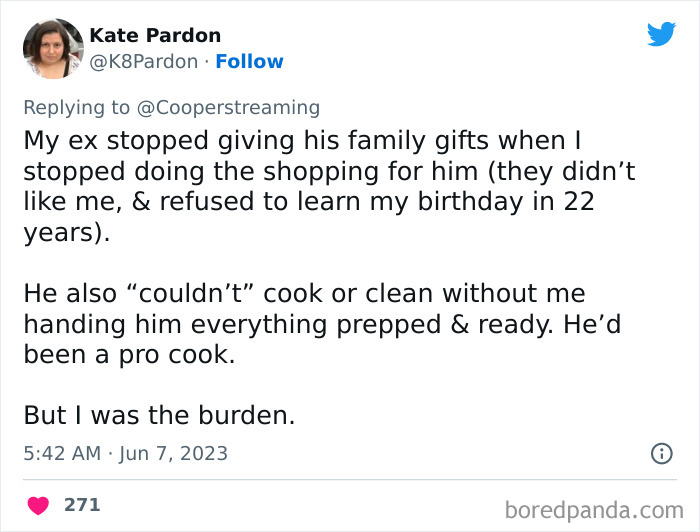Click the Twitter bird logo
The height and width of the screenshot is (532, 700).
pyautogui.click(x=661, y=34)
